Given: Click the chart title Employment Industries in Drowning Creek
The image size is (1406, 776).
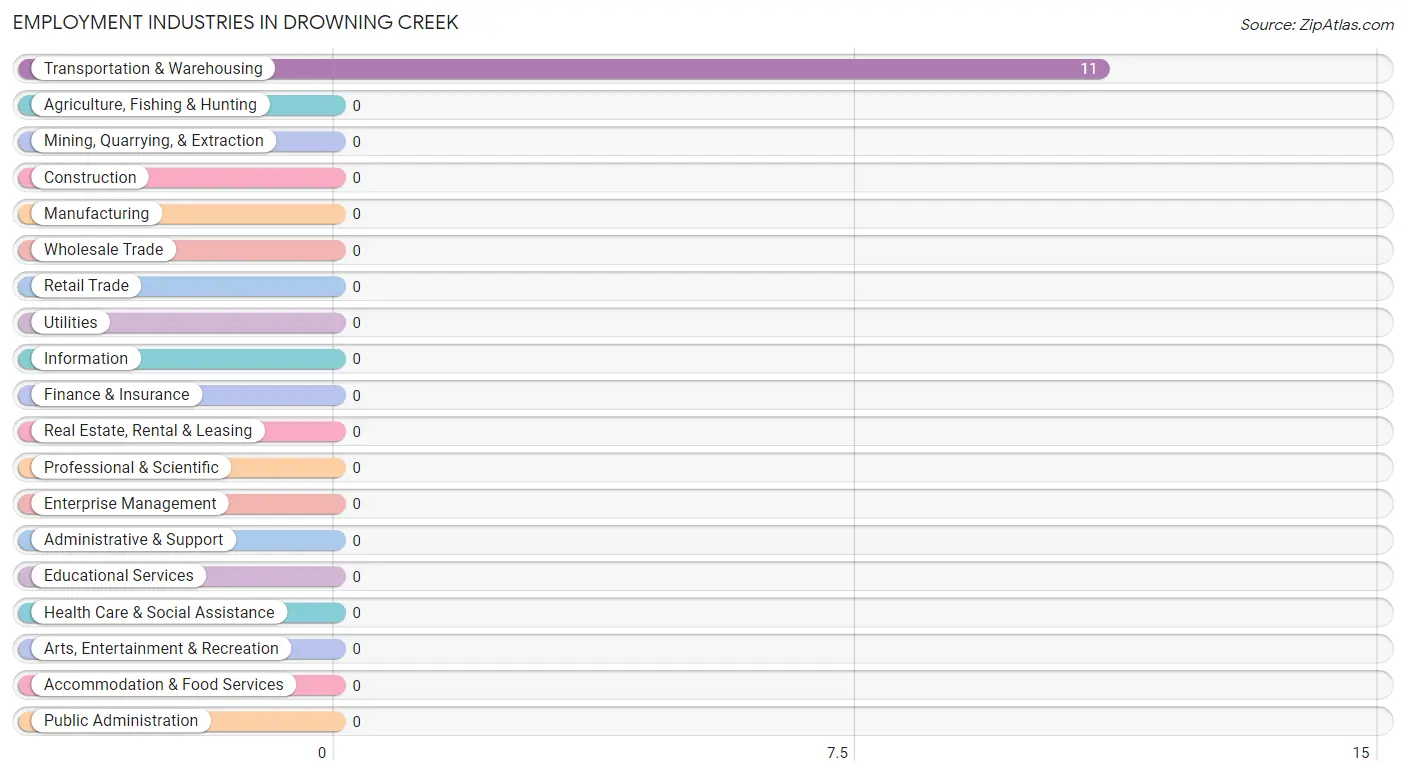Looking at the screenshot, I should [236, 22].
